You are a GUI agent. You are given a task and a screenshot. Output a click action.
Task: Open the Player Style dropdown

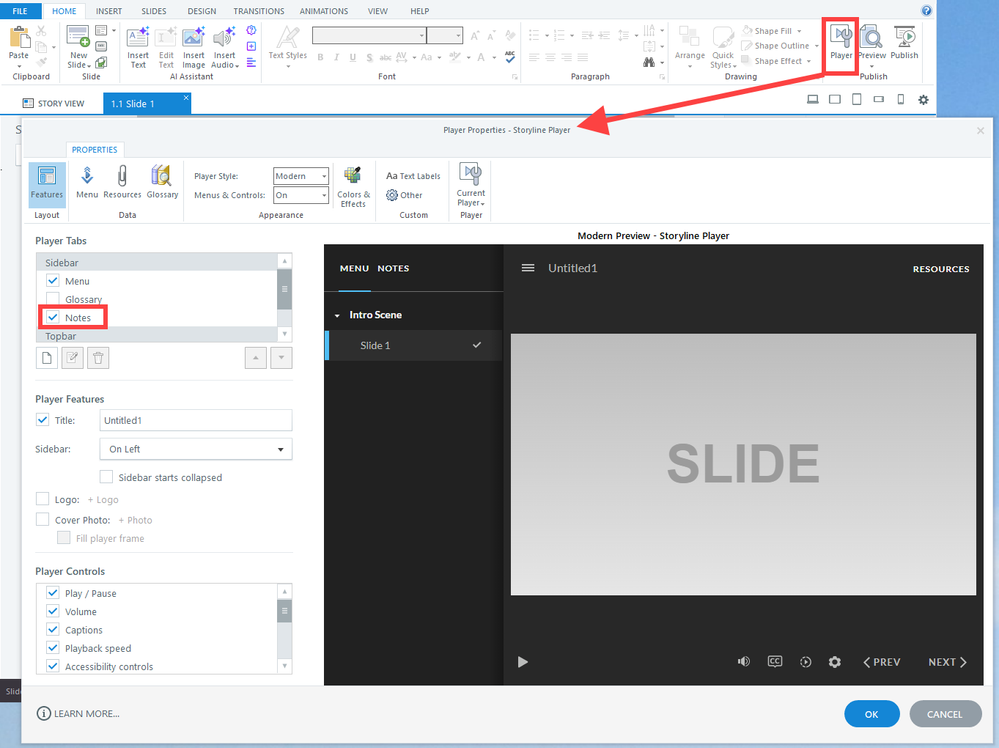301,176
